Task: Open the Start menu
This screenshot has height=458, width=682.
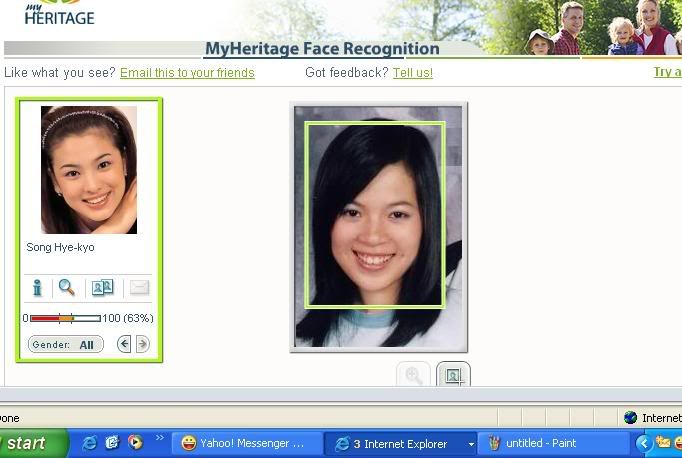Action: 33,443
